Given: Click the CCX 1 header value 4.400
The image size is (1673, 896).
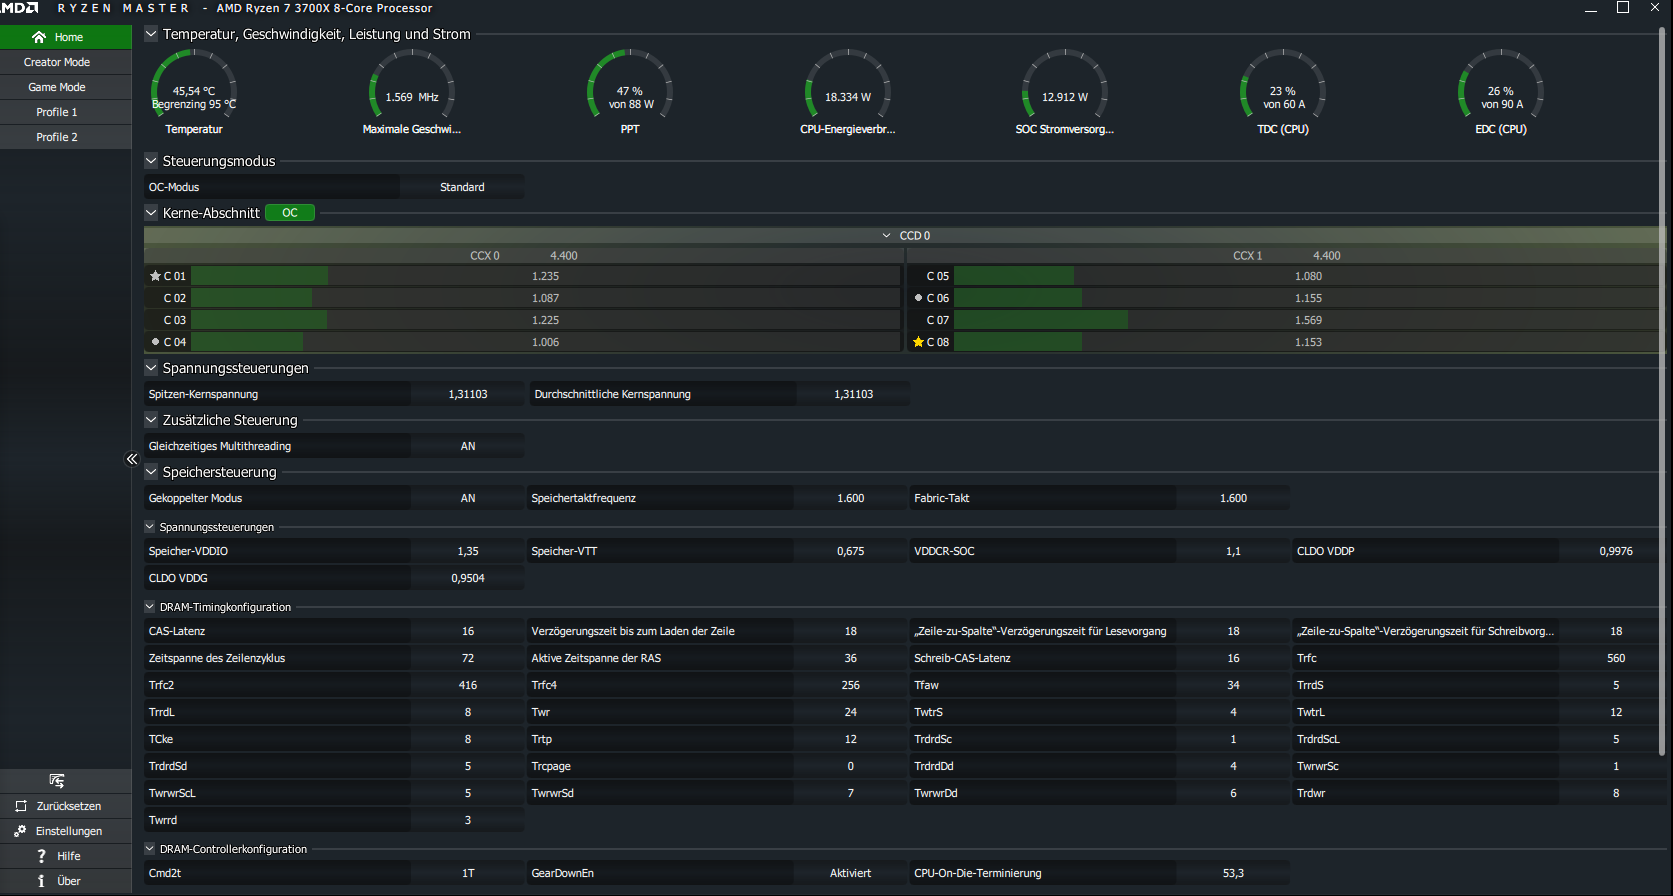Looking at the screenshot, I should pos(1327,256).
